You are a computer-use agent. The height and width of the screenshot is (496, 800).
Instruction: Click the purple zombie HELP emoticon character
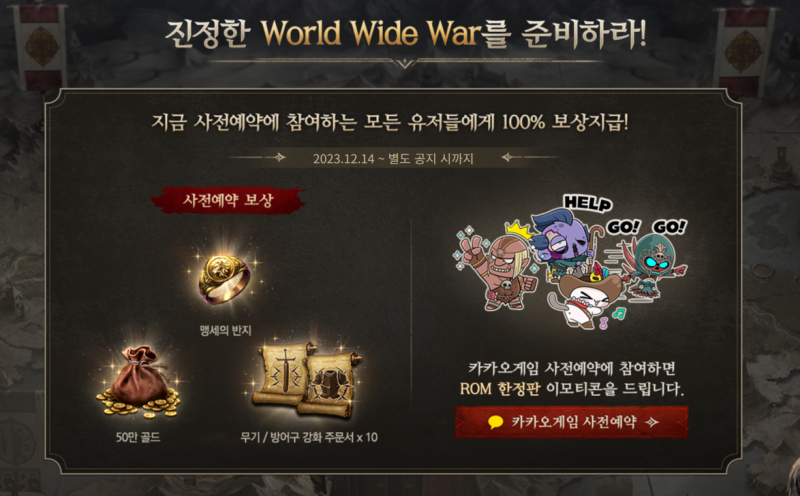563,245
